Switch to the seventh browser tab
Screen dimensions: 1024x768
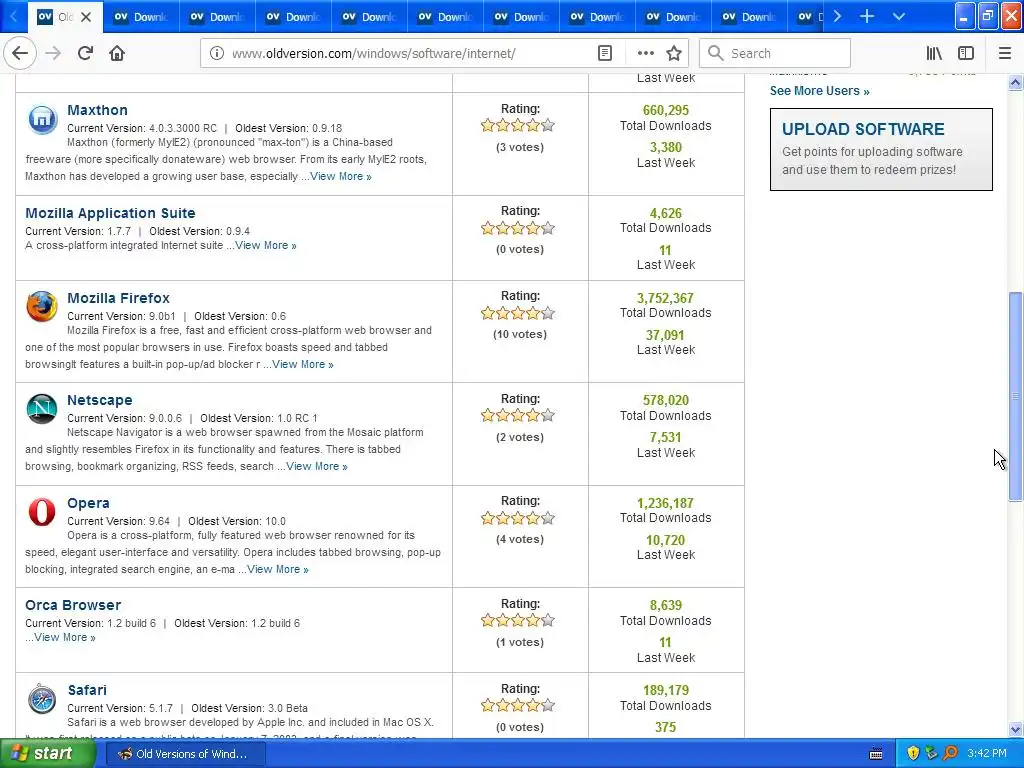(x=521, y=17)
